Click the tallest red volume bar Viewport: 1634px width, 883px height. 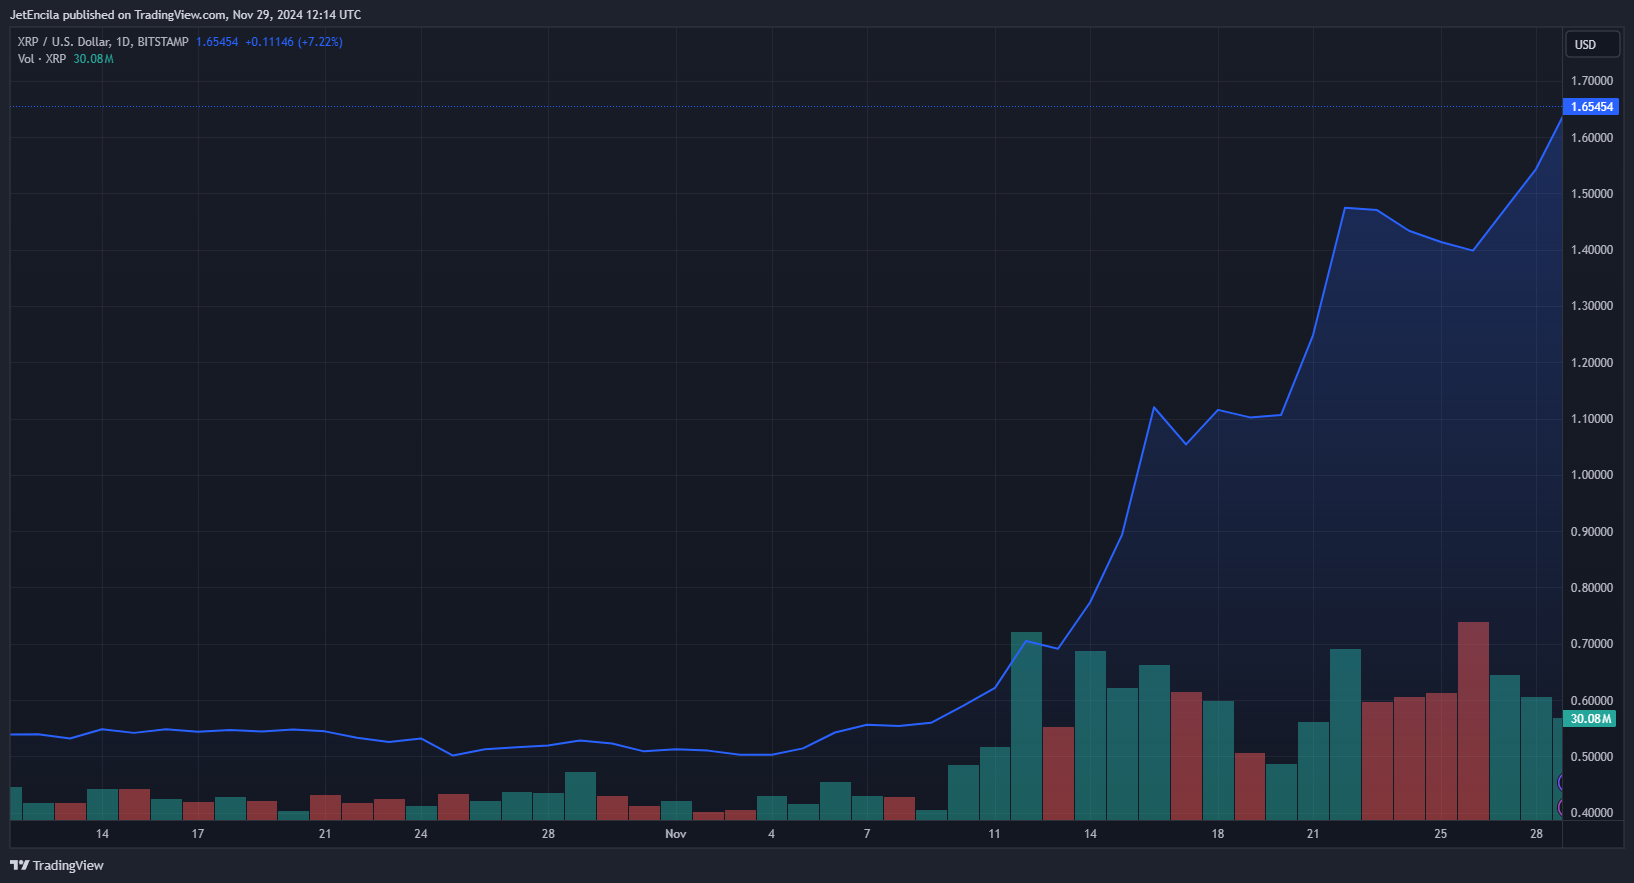1473,720
